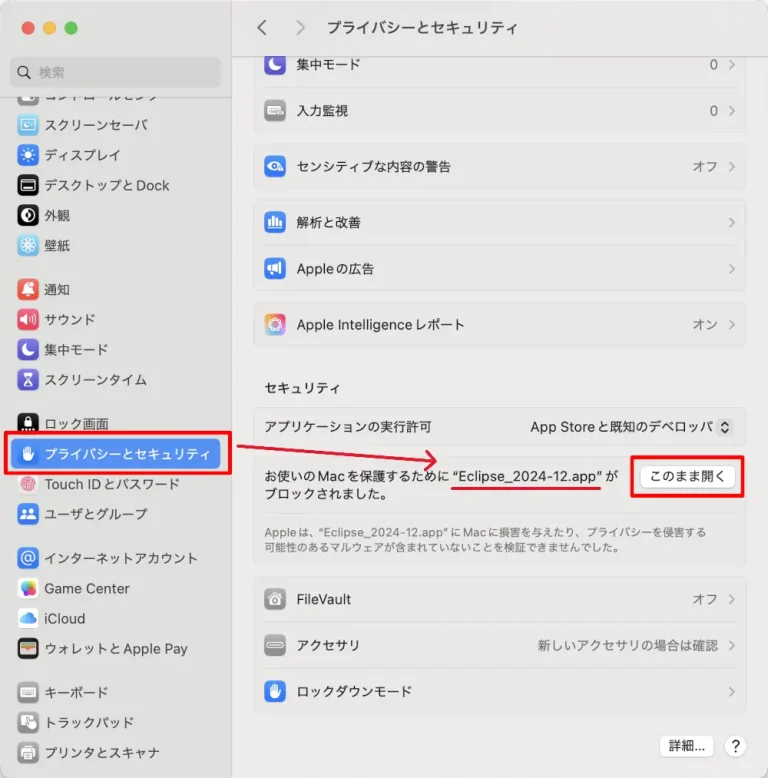Select sidebar 集中モード moon icon
The image size is (768, 778).
point(28,350)
